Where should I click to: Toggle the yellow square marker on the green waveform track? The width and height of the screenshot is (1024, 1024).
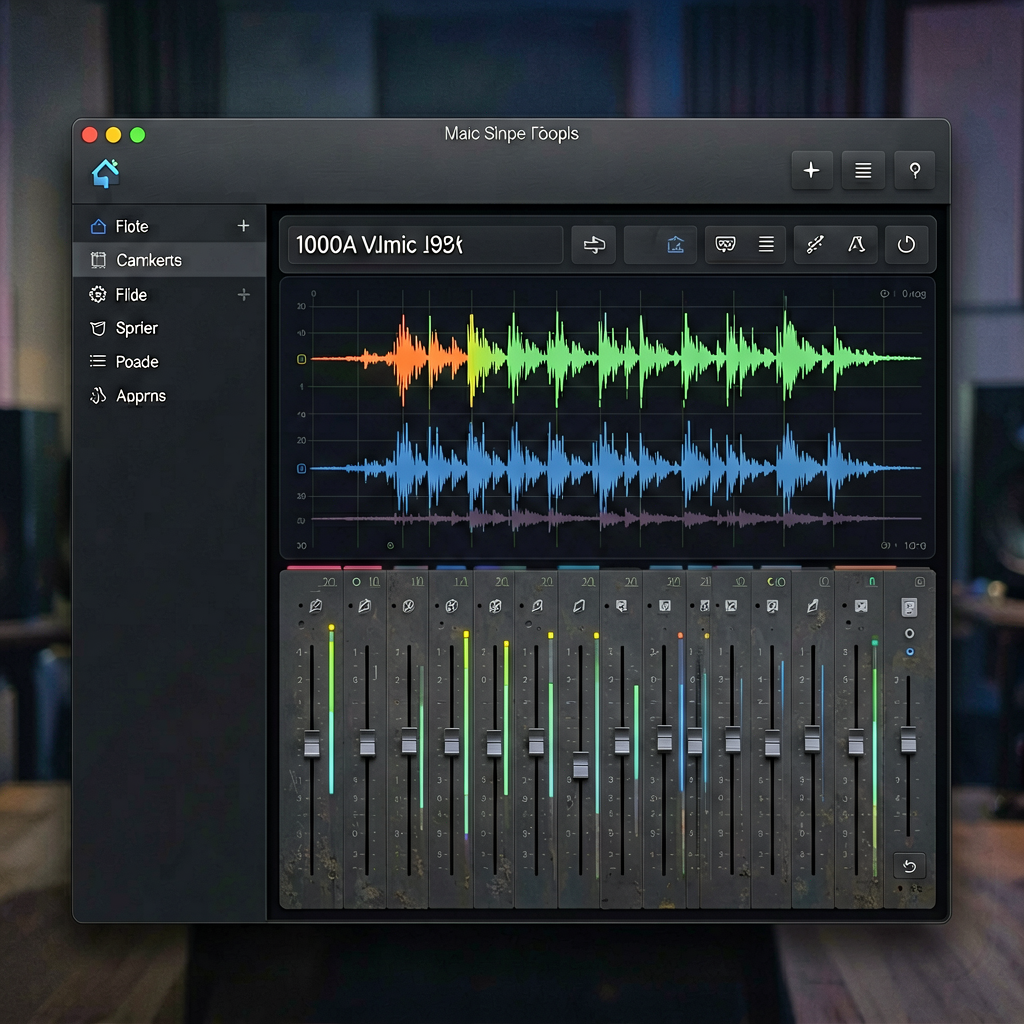click(301, 359)
